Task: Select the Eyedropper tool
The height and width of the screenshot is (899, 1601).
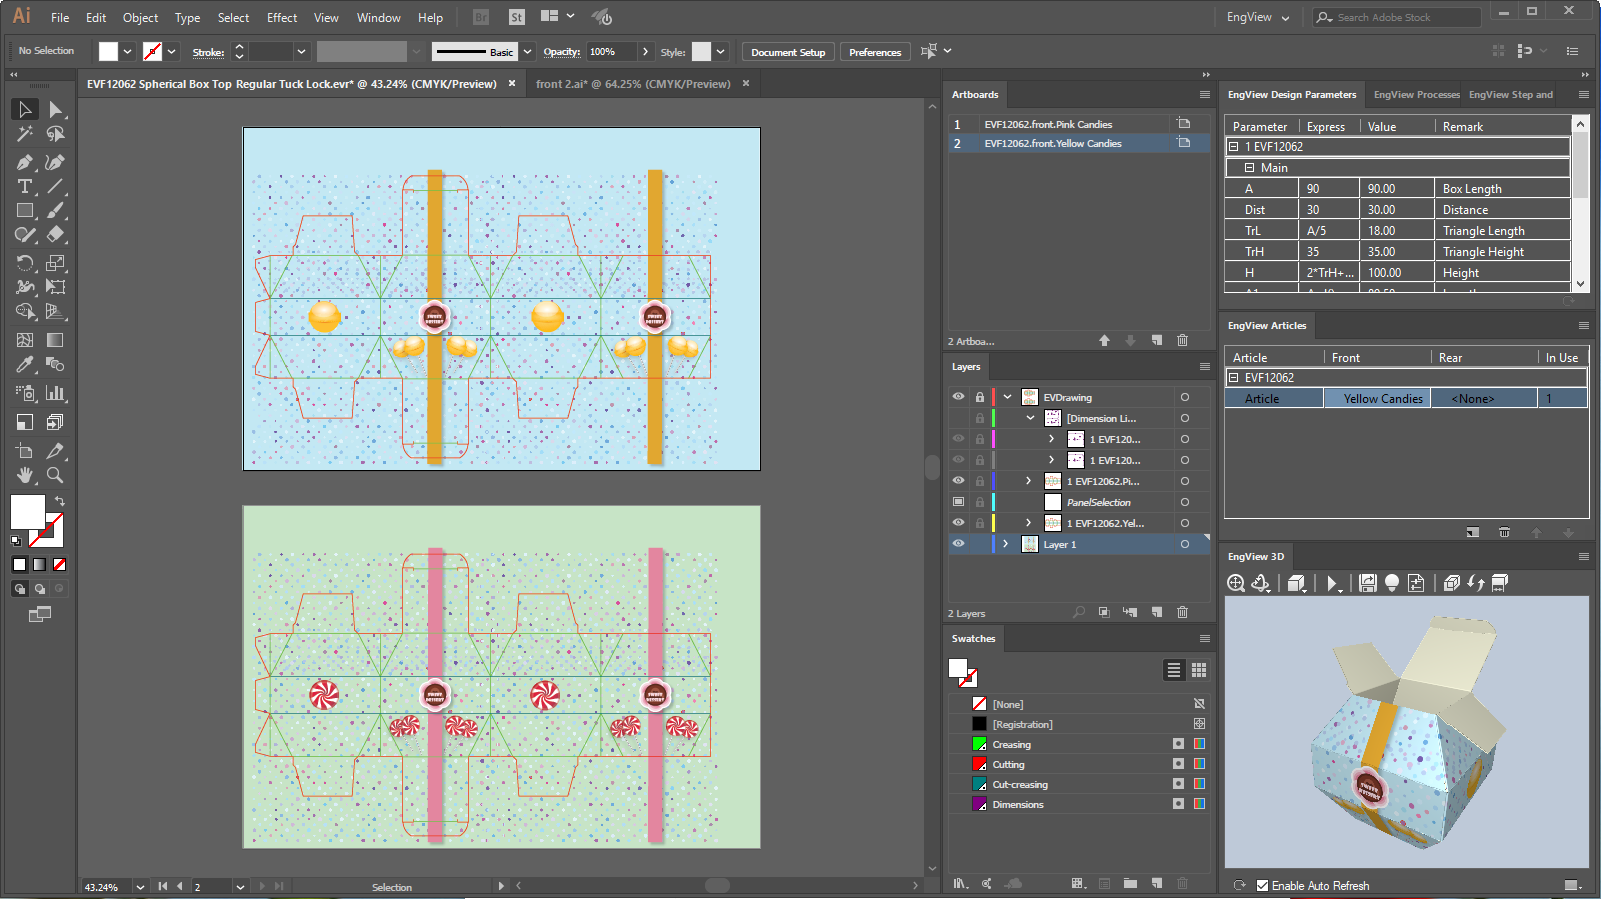Action: click(25, 365)
